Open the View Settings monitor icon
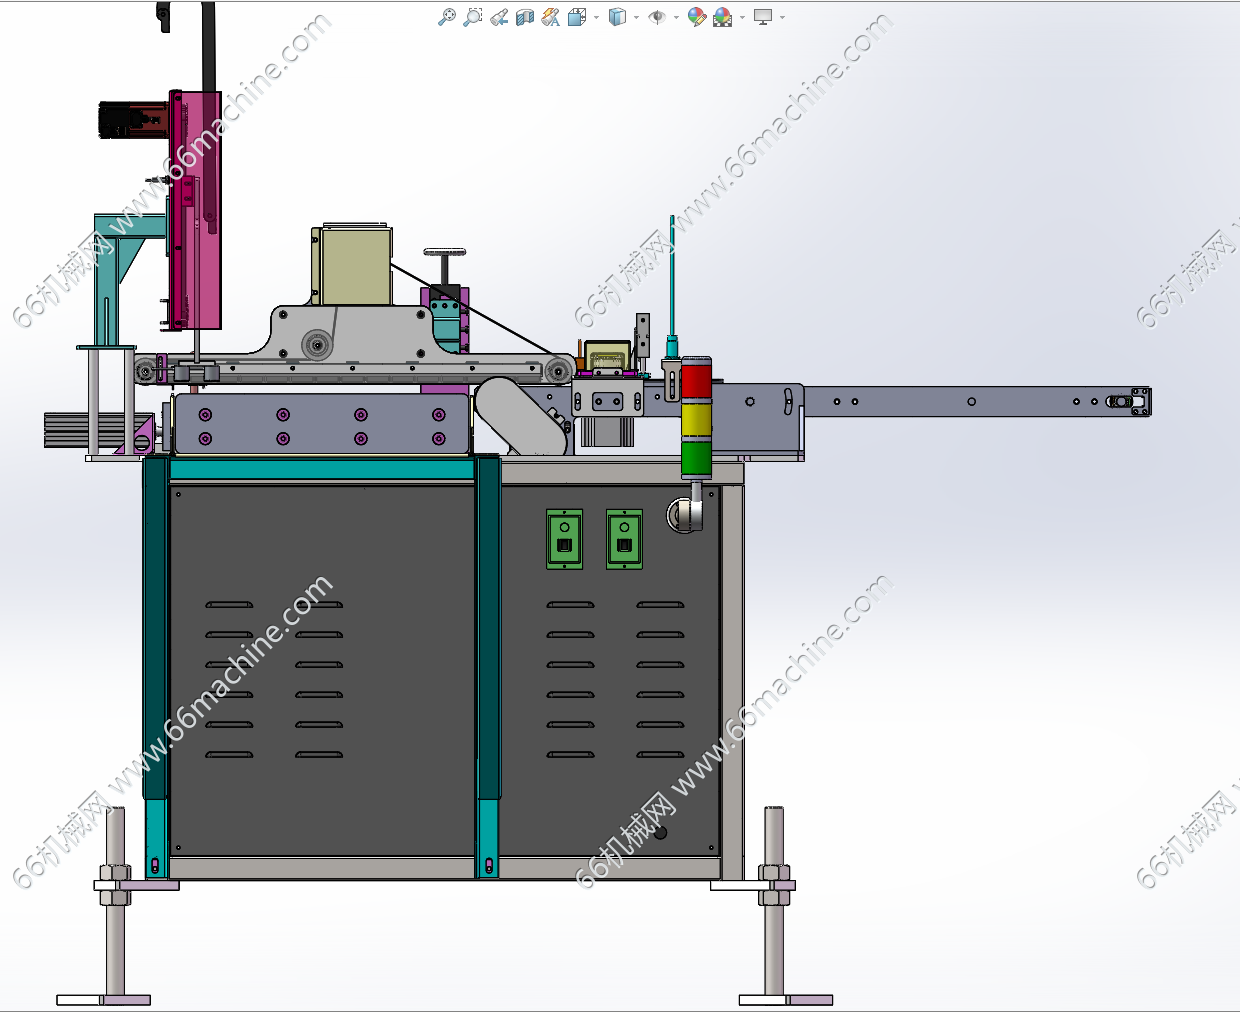The image size is (1240, 1012). [763, 17]
